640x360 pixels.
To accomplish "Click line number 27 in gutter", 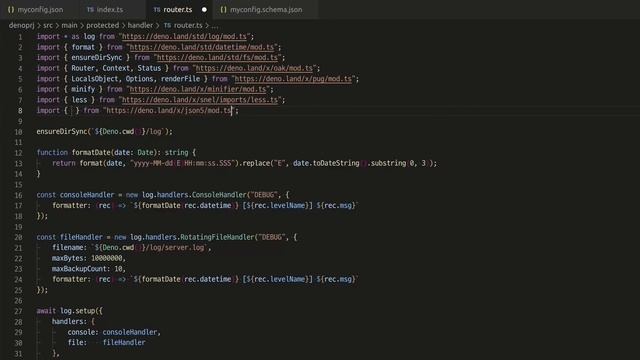I will [18, 311].
